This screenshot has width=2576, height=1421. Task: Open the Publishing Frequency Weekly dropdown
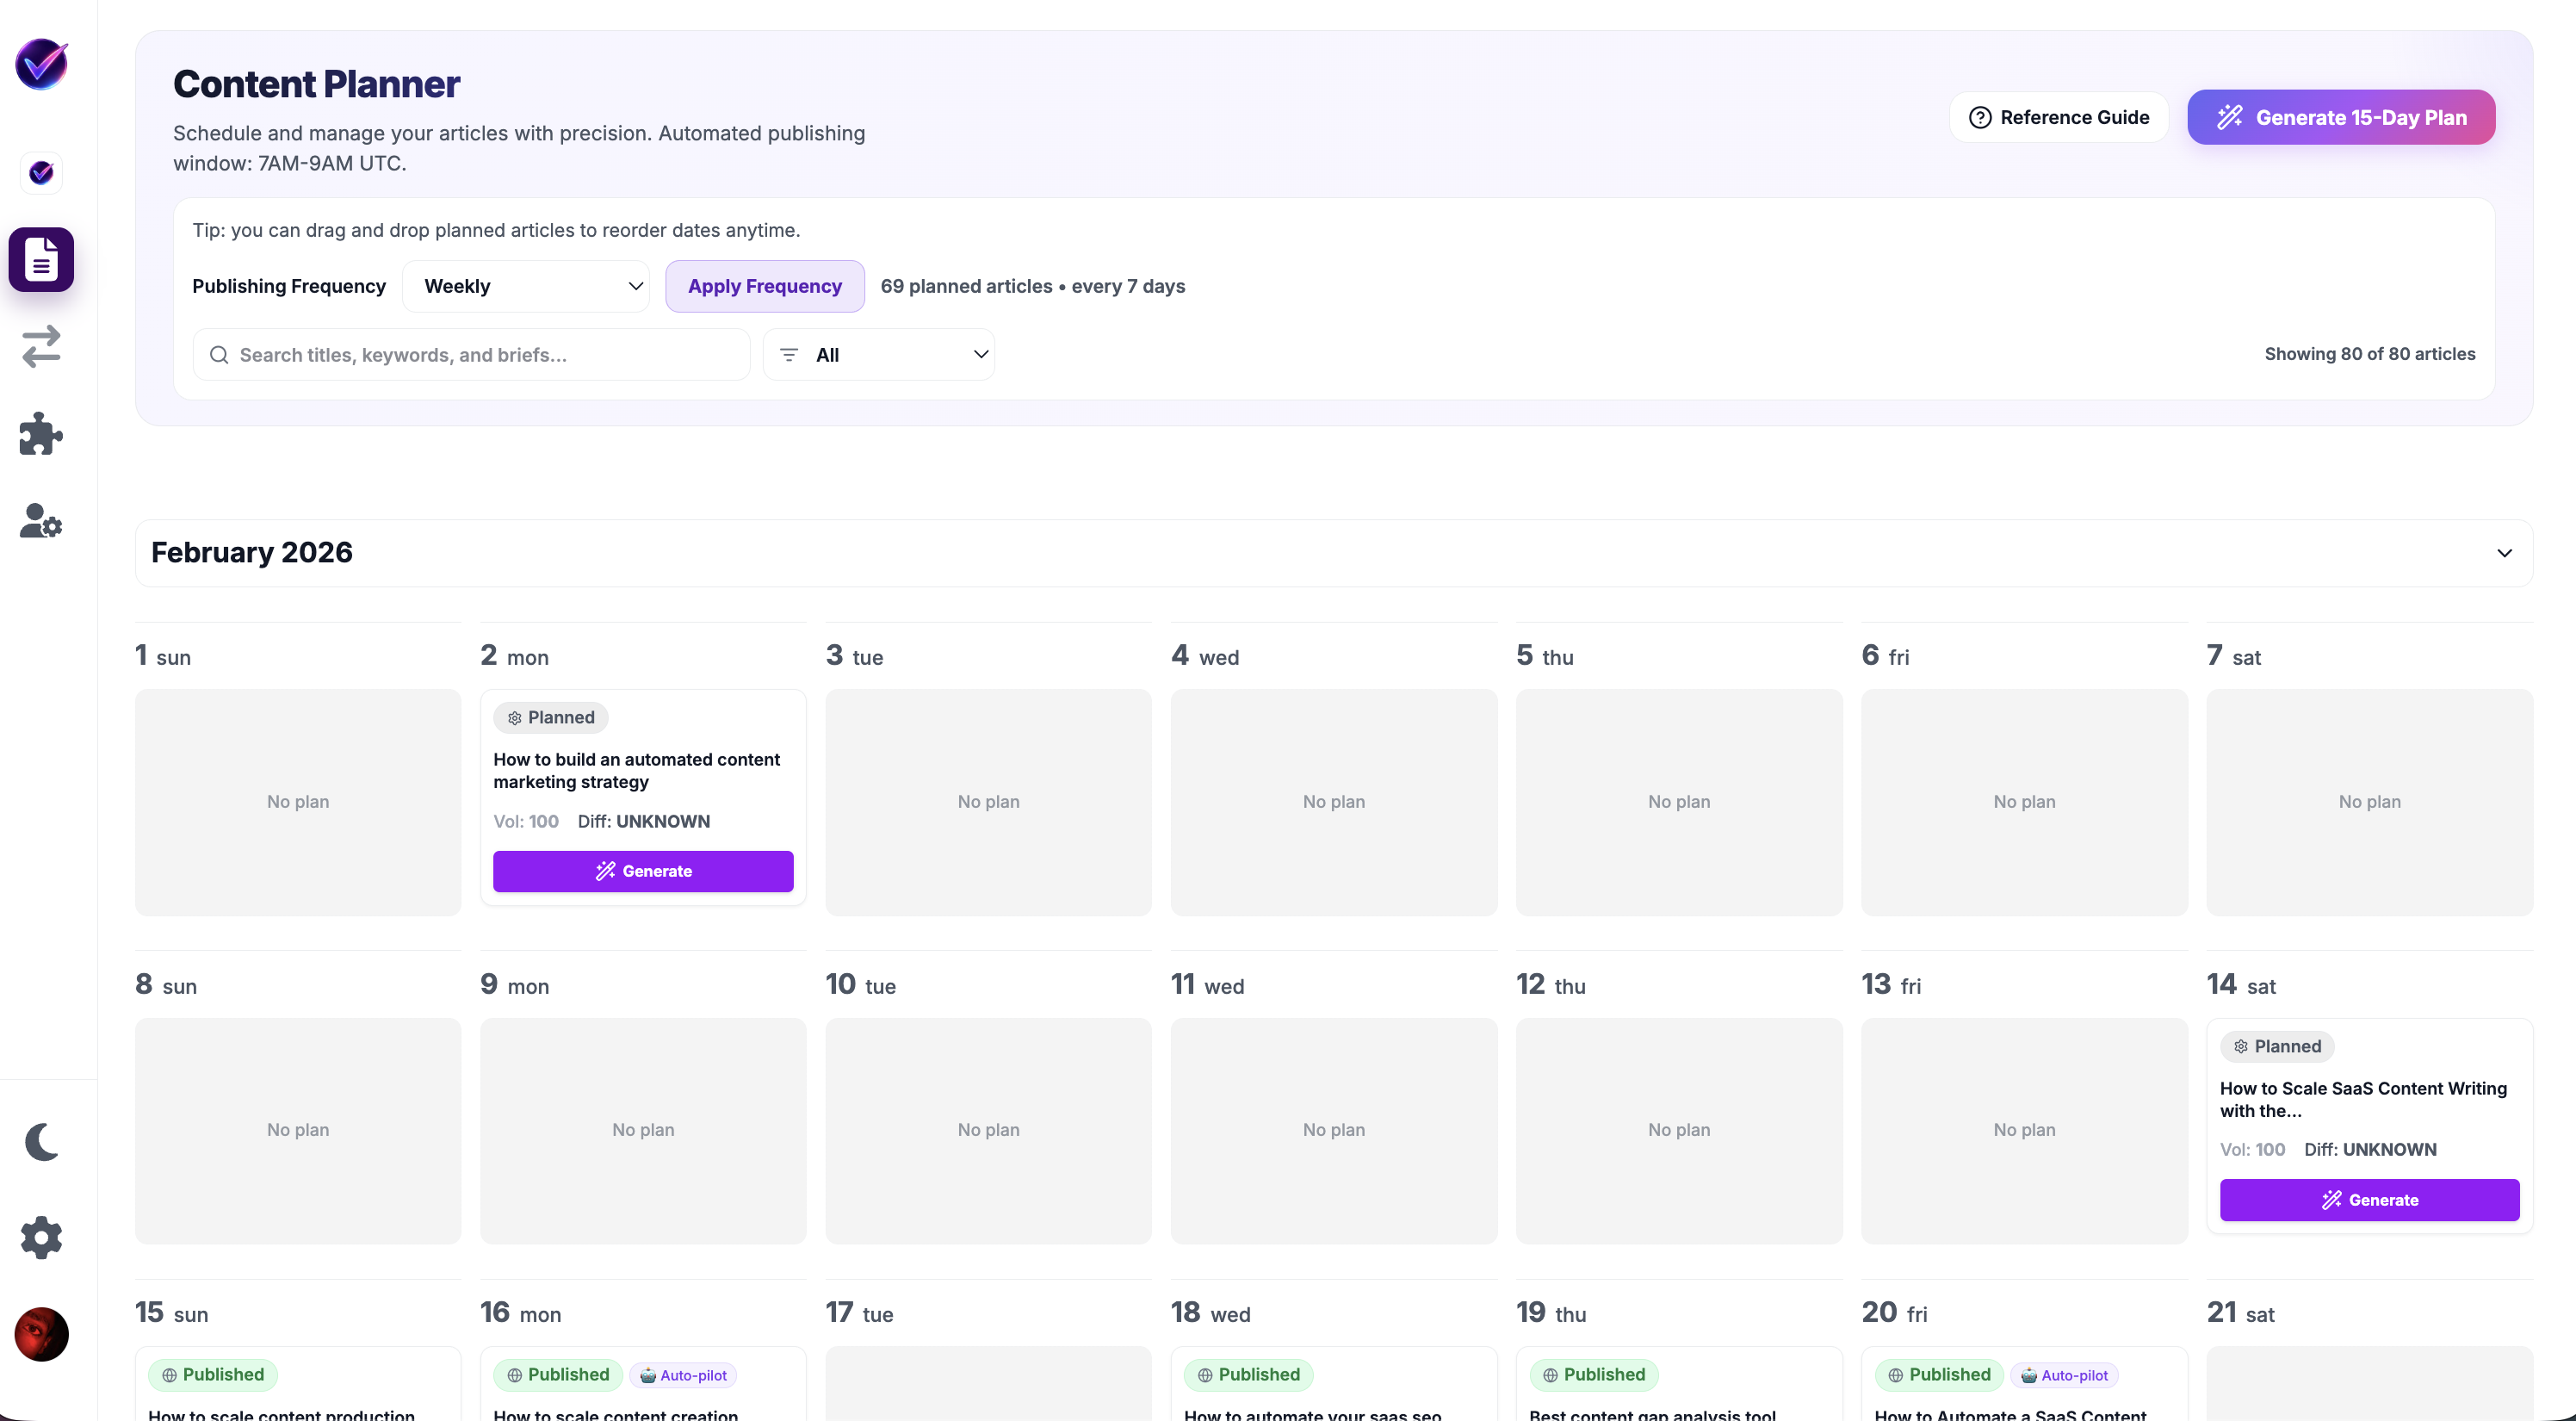[527, 286]
